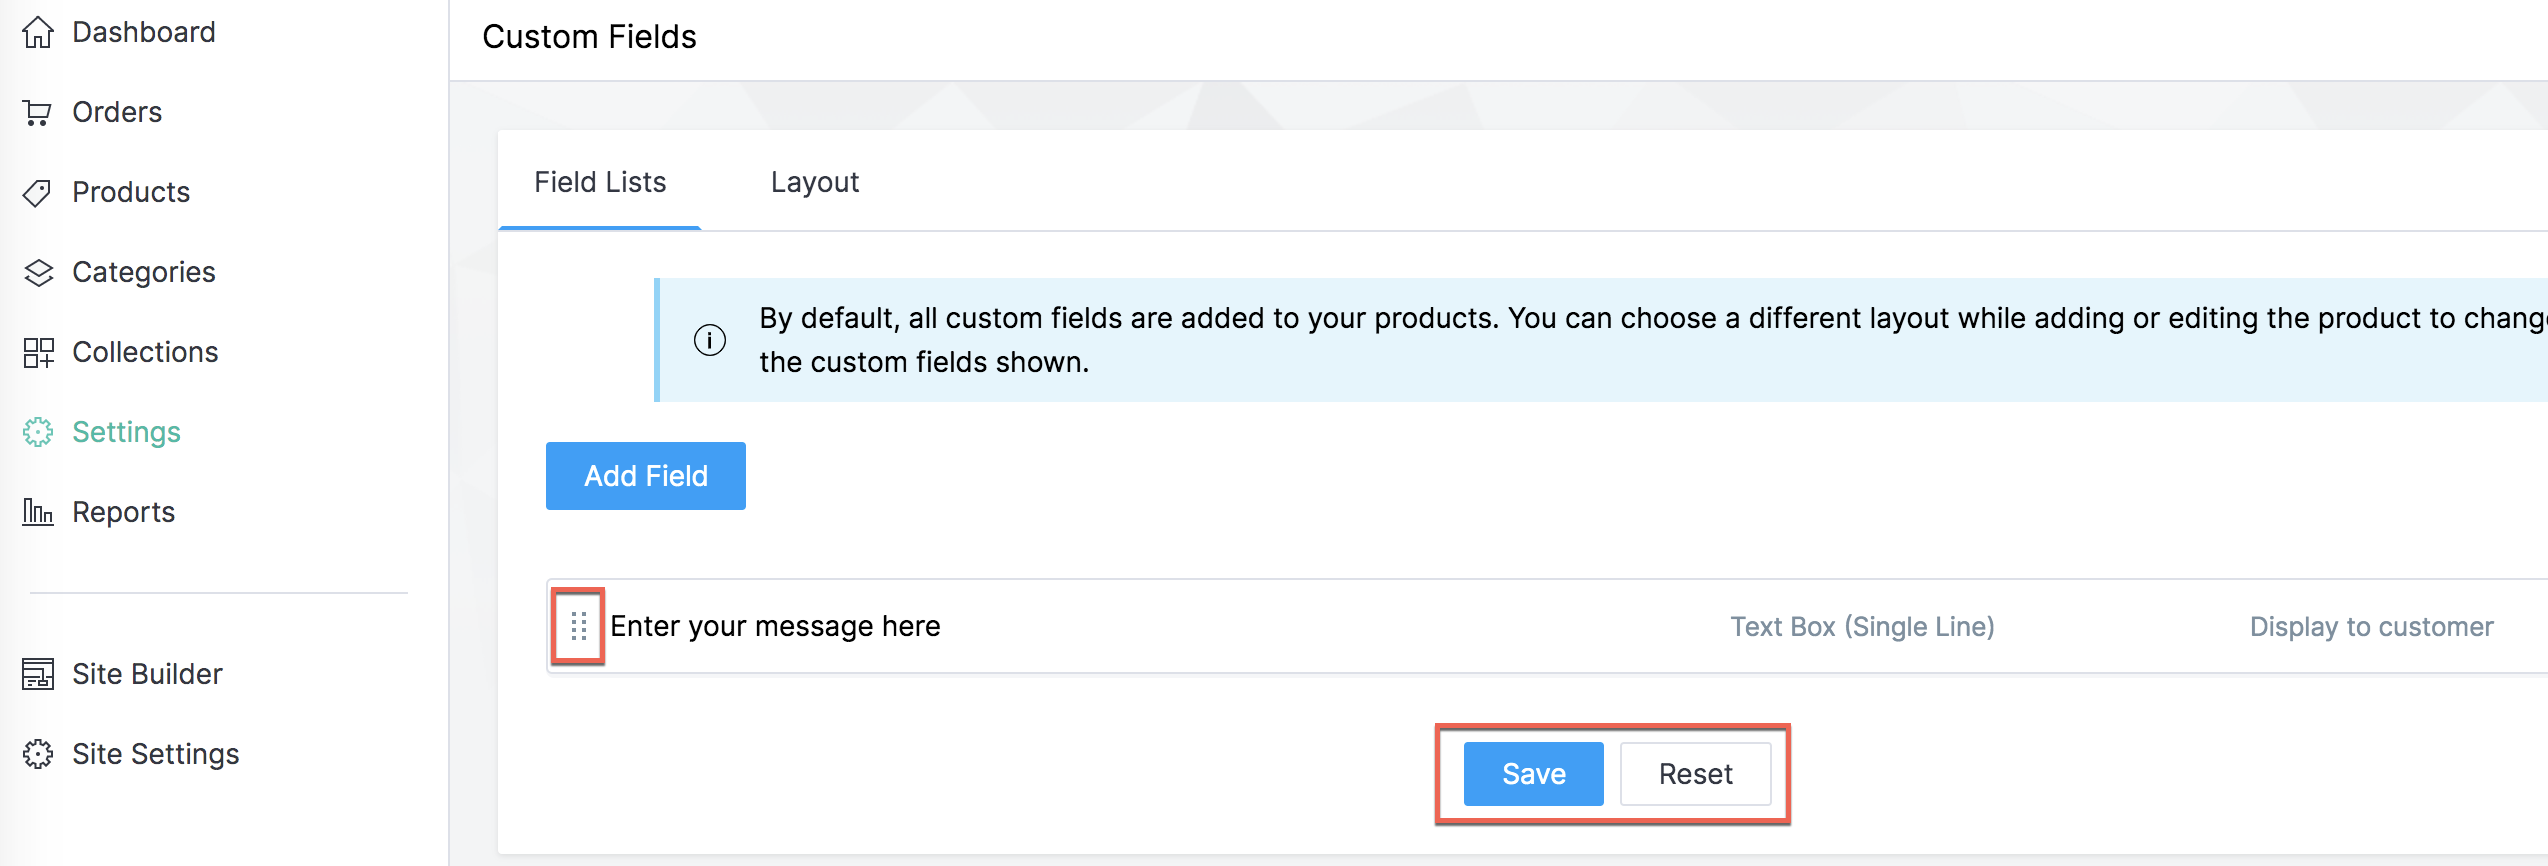Image resolution: width=2548 pixels, height=866 pixels.
Task: Click the Orders cart icon
Action: point(38,113)
